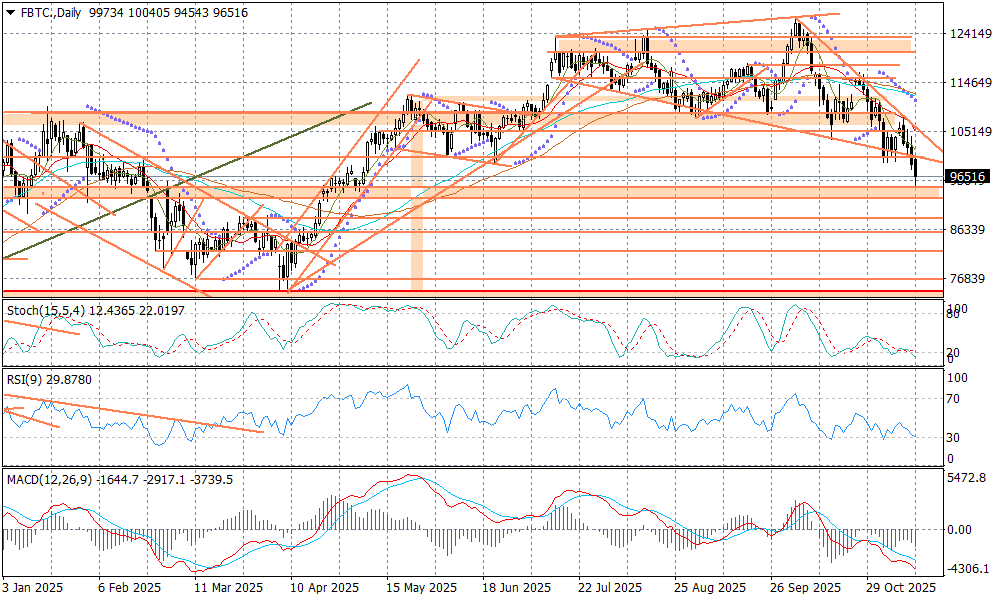Click the 105149 price axis level
1000x600 pixels.
968,132
